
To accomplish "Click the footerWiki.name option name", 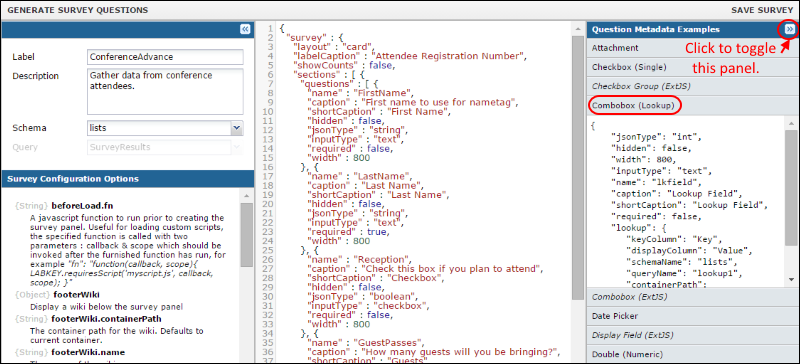I will coord(88,352).
